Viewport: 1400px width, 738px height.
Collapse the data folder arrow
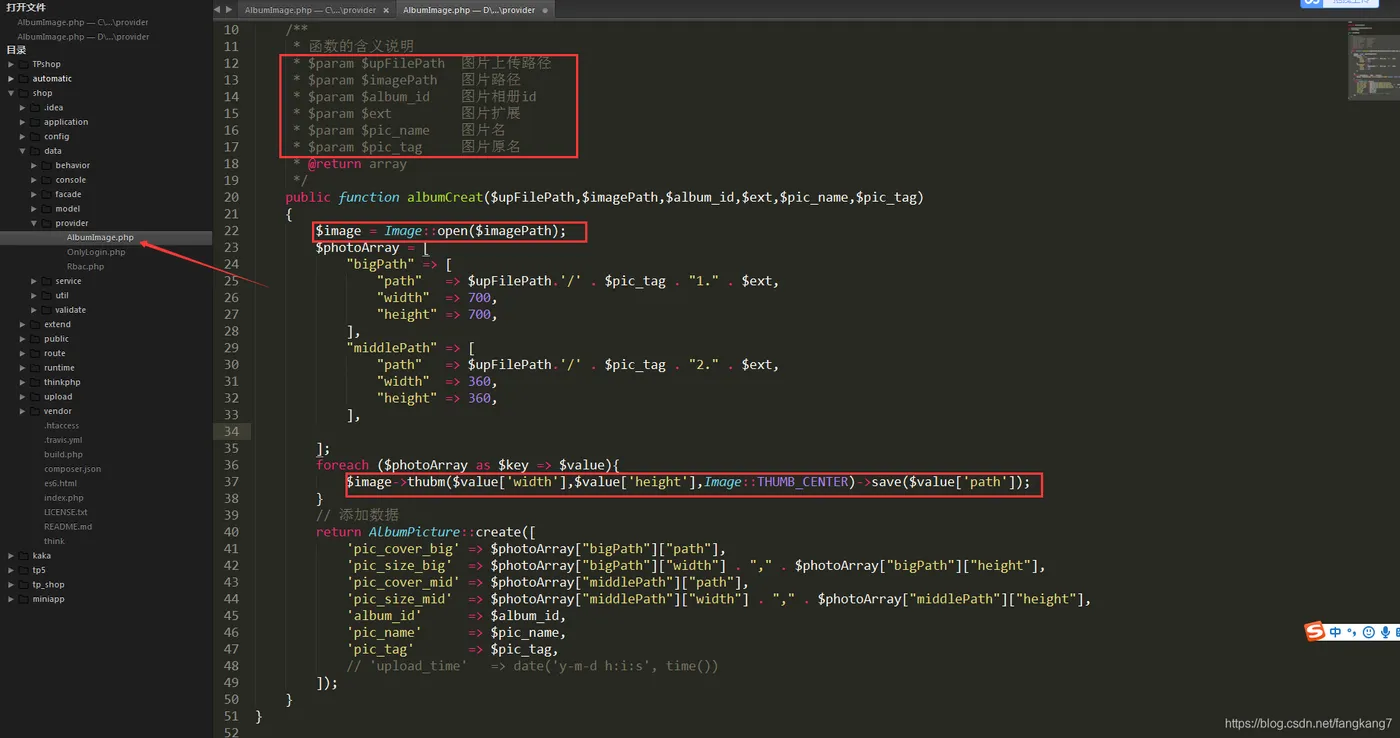[23, 151]
